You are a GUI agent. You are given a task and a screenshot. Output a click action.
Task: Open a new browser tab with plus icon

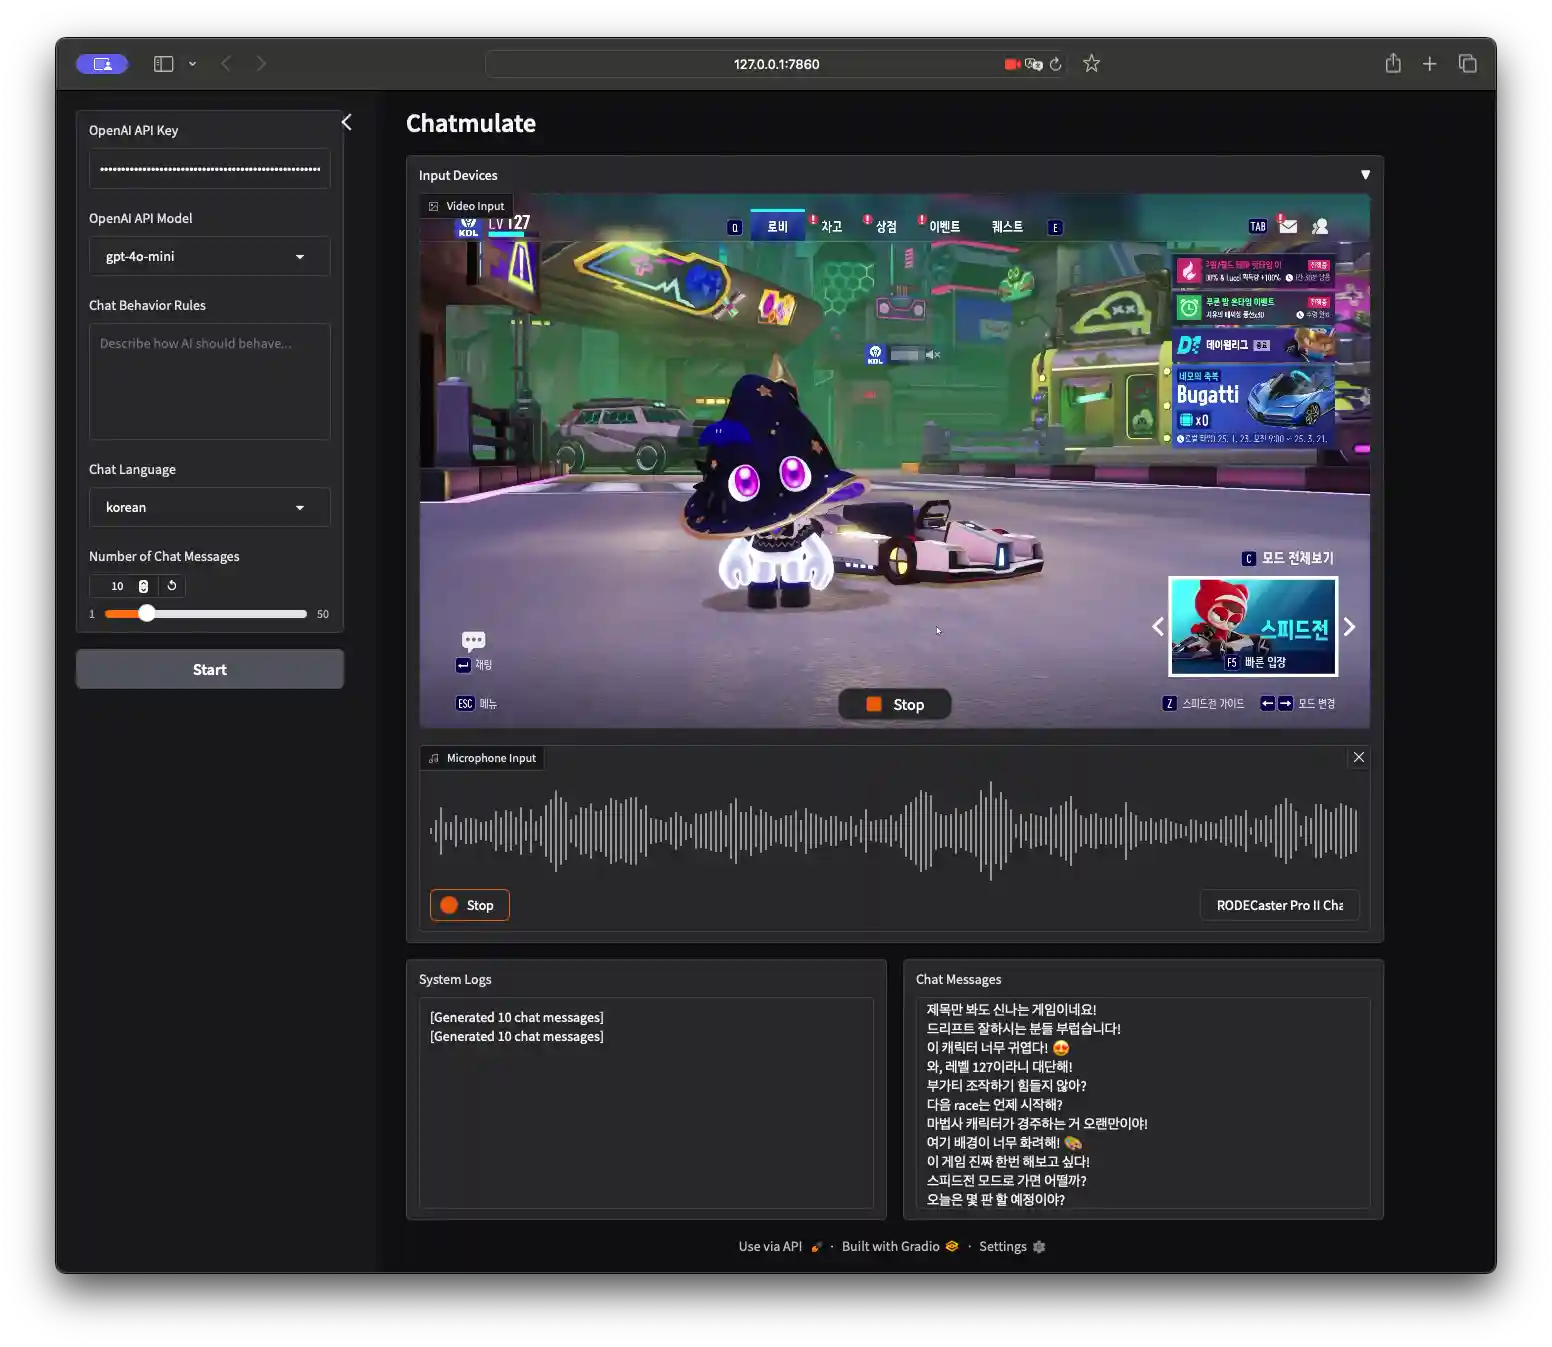[1429, 64]
